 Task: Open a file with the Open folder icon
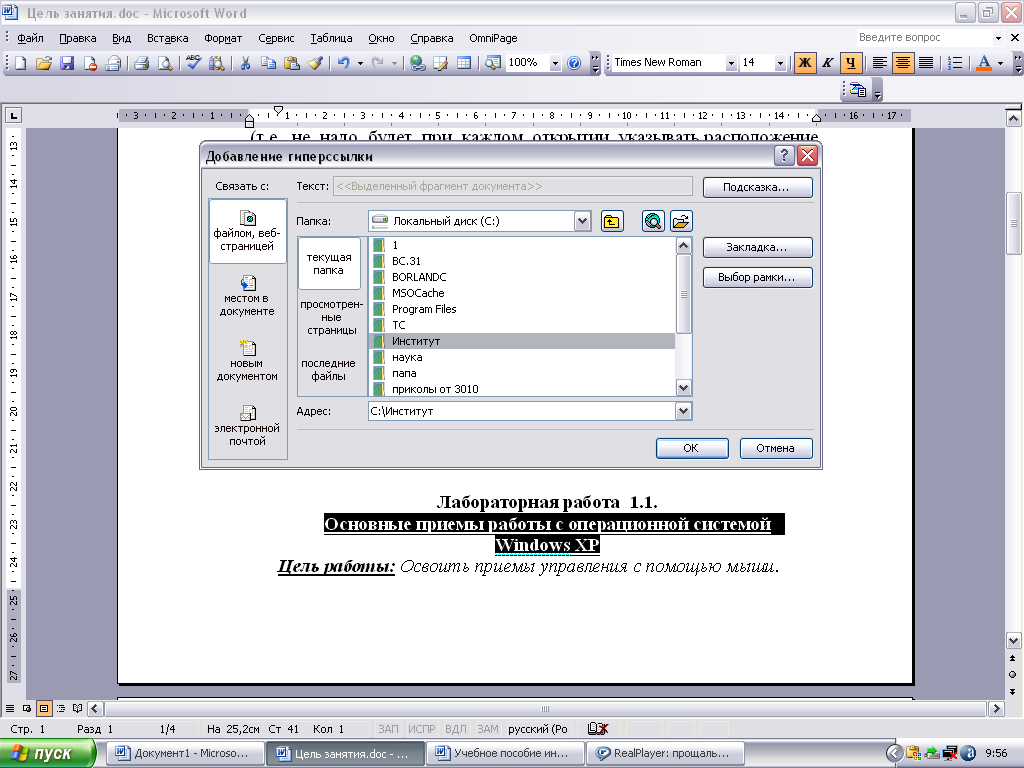44,63
